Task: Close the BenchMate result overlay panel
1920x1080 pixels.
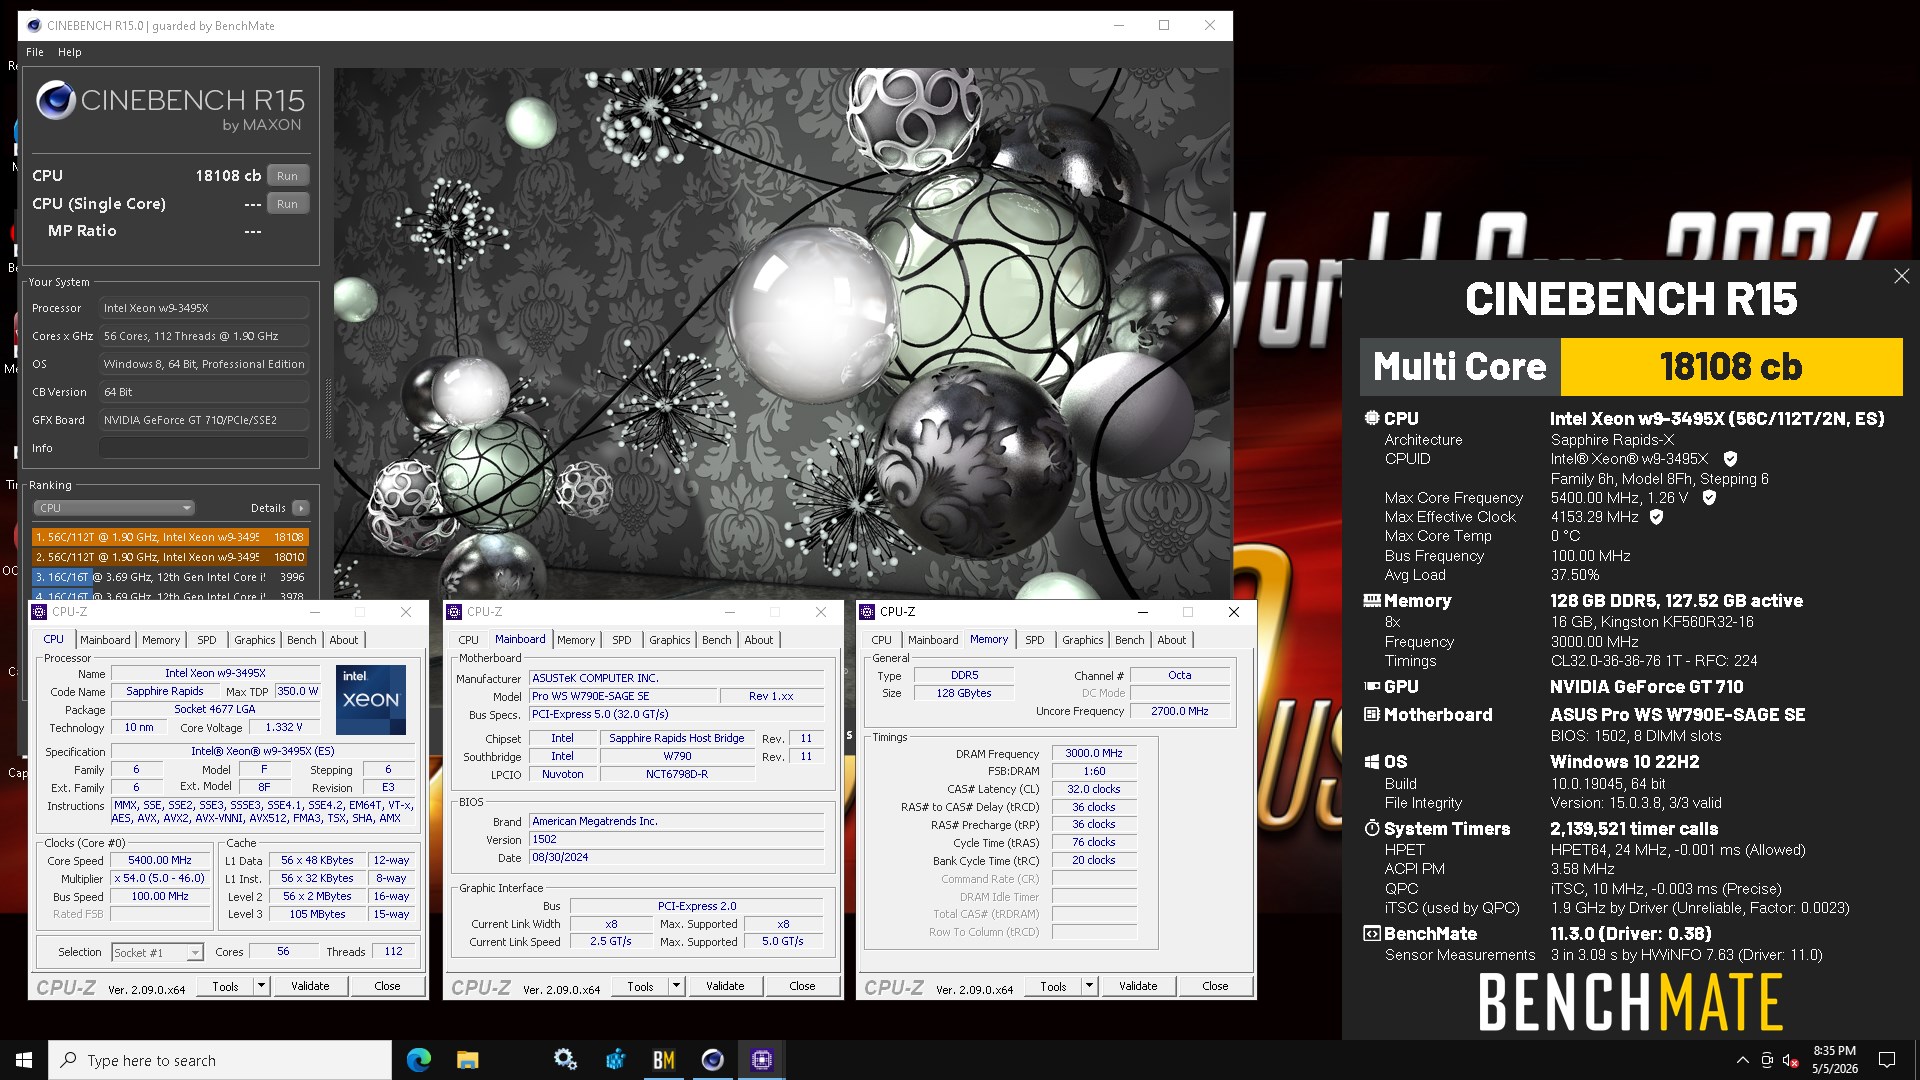Action: pyautogui.click(x=1901, y=276)
